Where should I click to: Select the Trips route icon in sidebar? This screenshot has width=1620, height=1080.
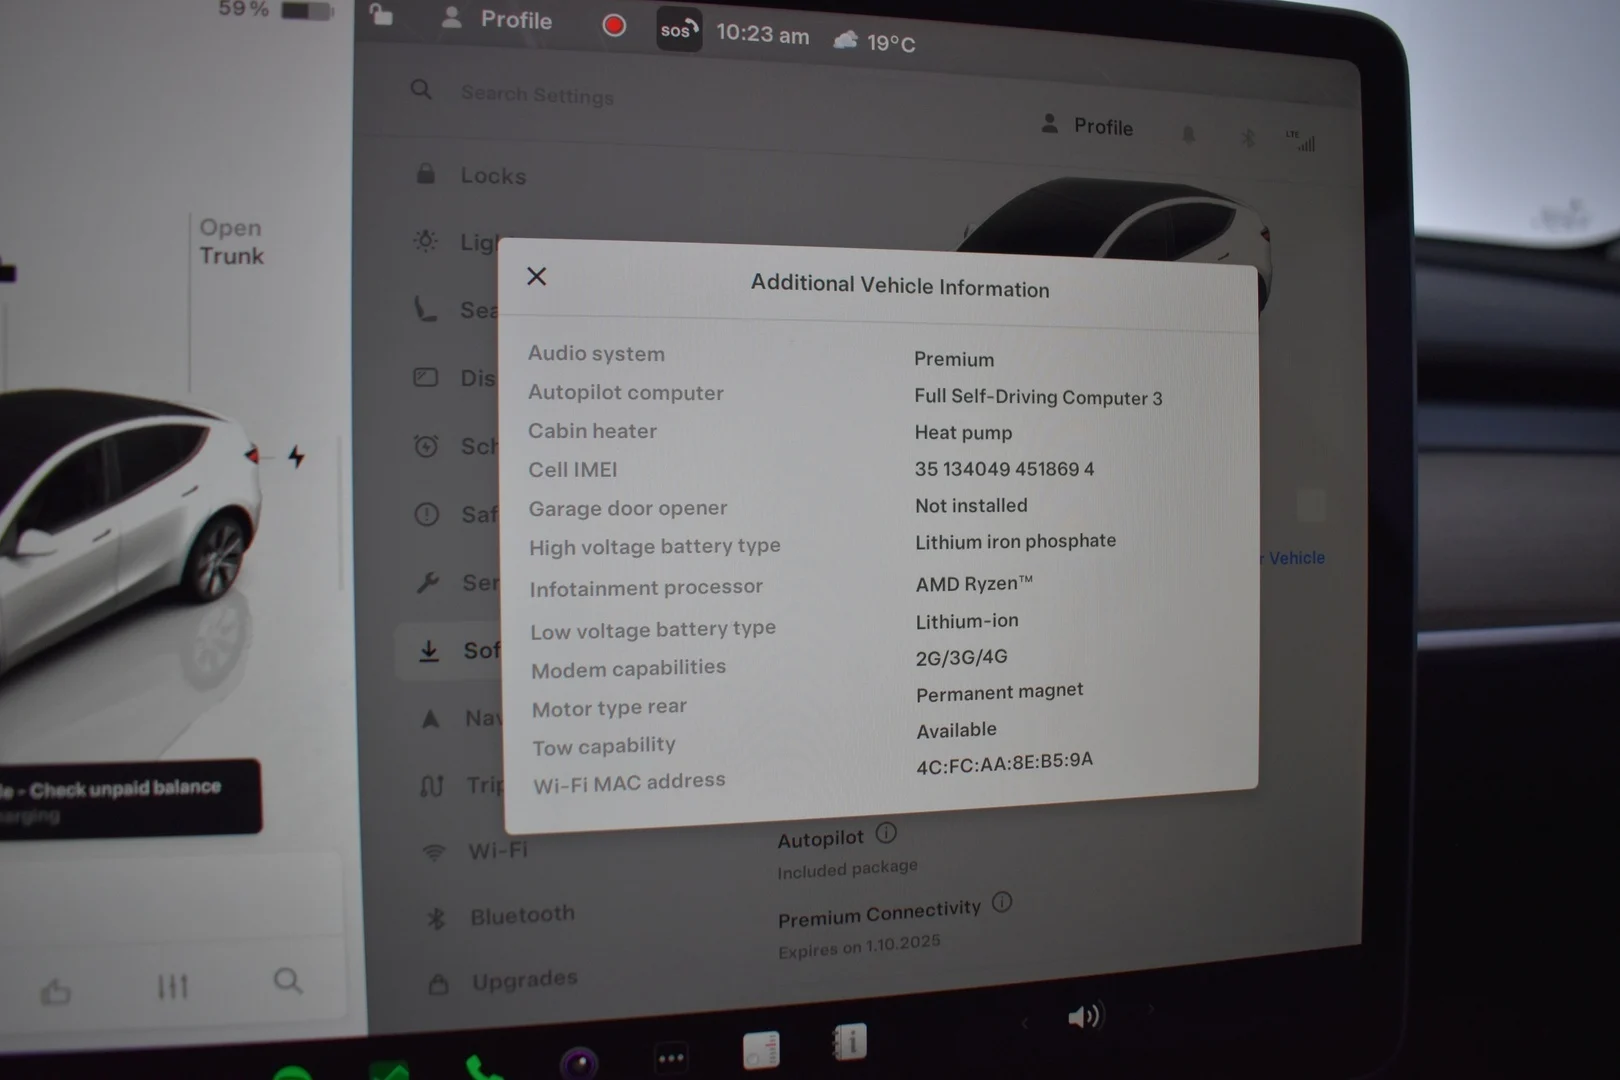pos(431,786)
